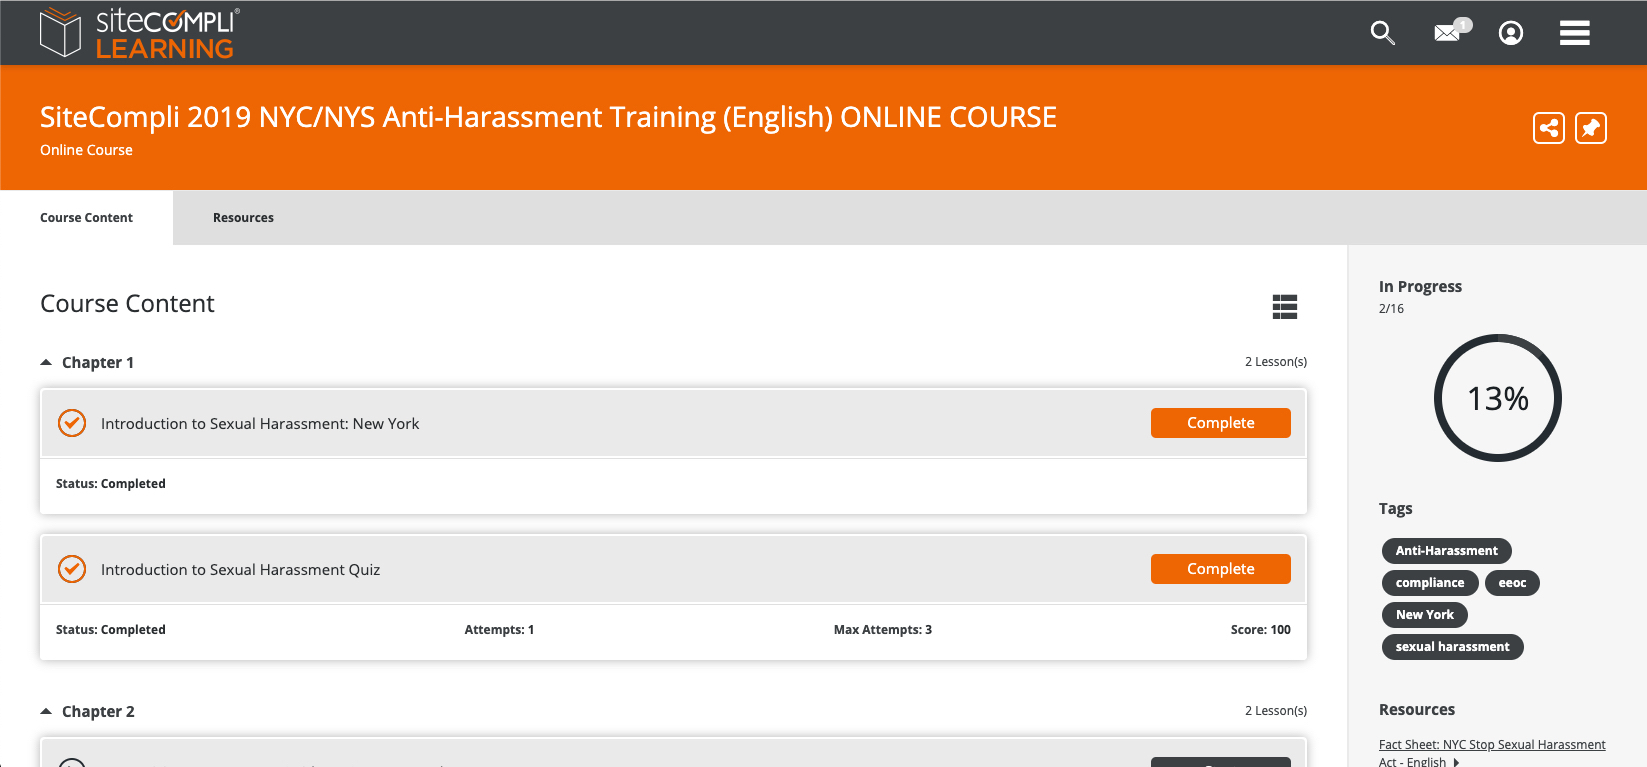The height and width of the screenshot is (767, 1647).
Task: Open the user profile icon
Action: click(x=1511, y=33)
